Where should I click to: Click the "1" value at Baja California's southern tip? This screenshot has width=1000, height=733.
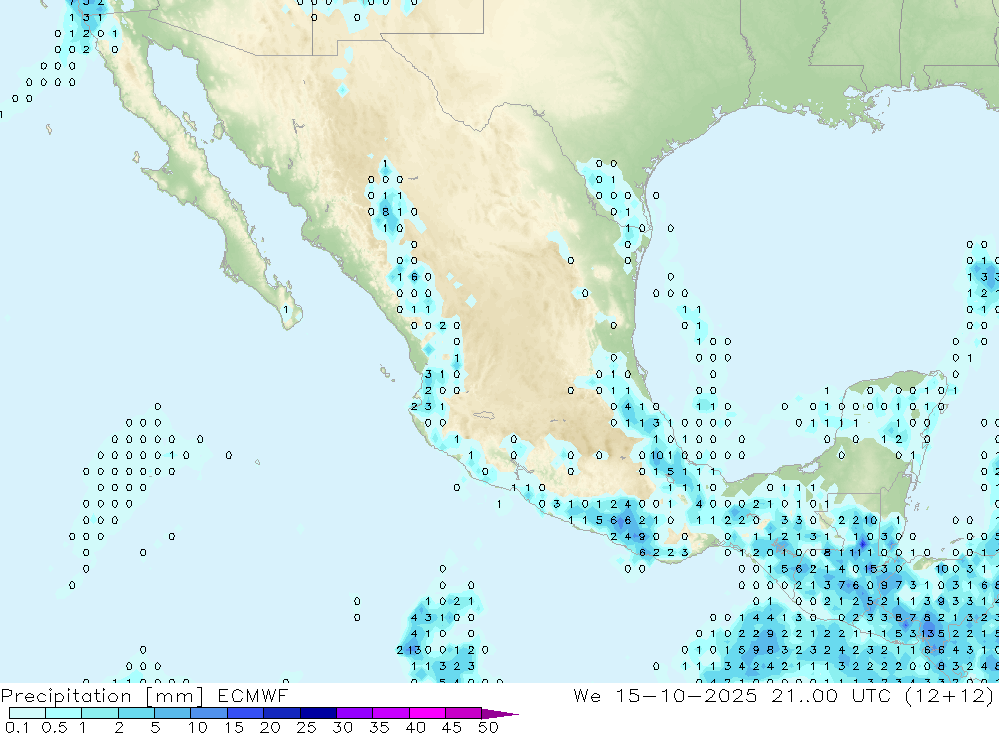point(286,309)
